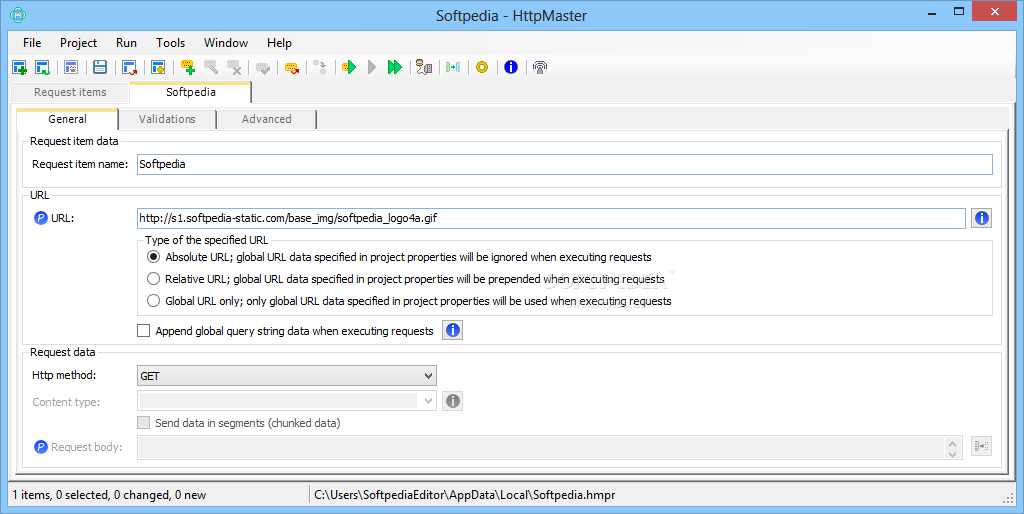Click the 'Request item name:' label
Viewport: 1024px width, 514px height.
coord(80,164)
